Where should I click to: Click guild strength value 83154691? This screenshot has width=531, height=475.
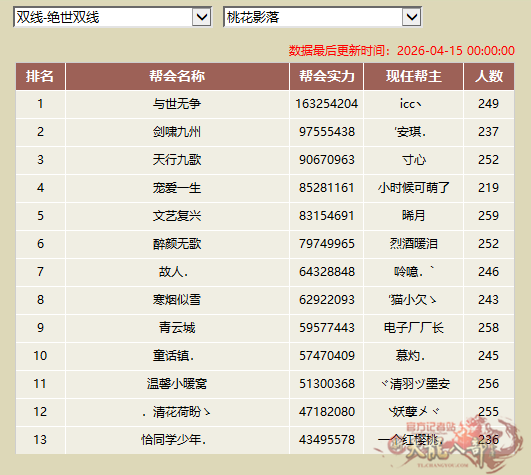point(326,216)
